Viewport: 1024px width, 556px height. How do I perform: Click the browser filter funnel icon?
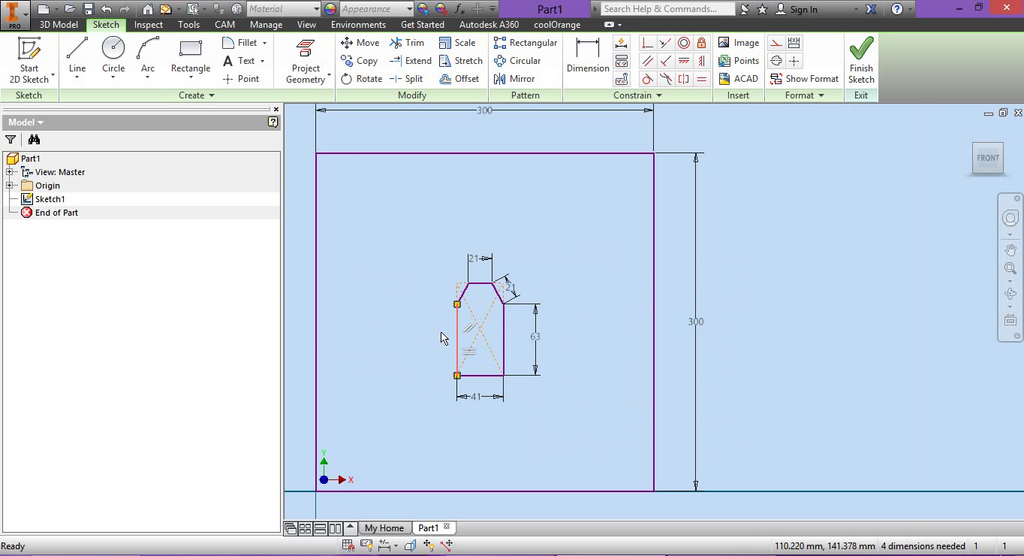[10, 140]
